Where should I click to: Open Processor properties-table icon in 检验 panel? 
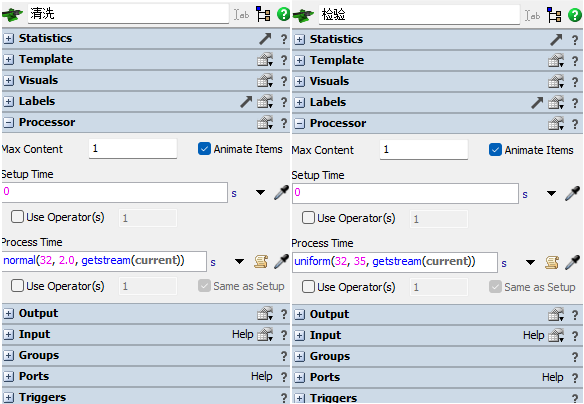(556, 124)
